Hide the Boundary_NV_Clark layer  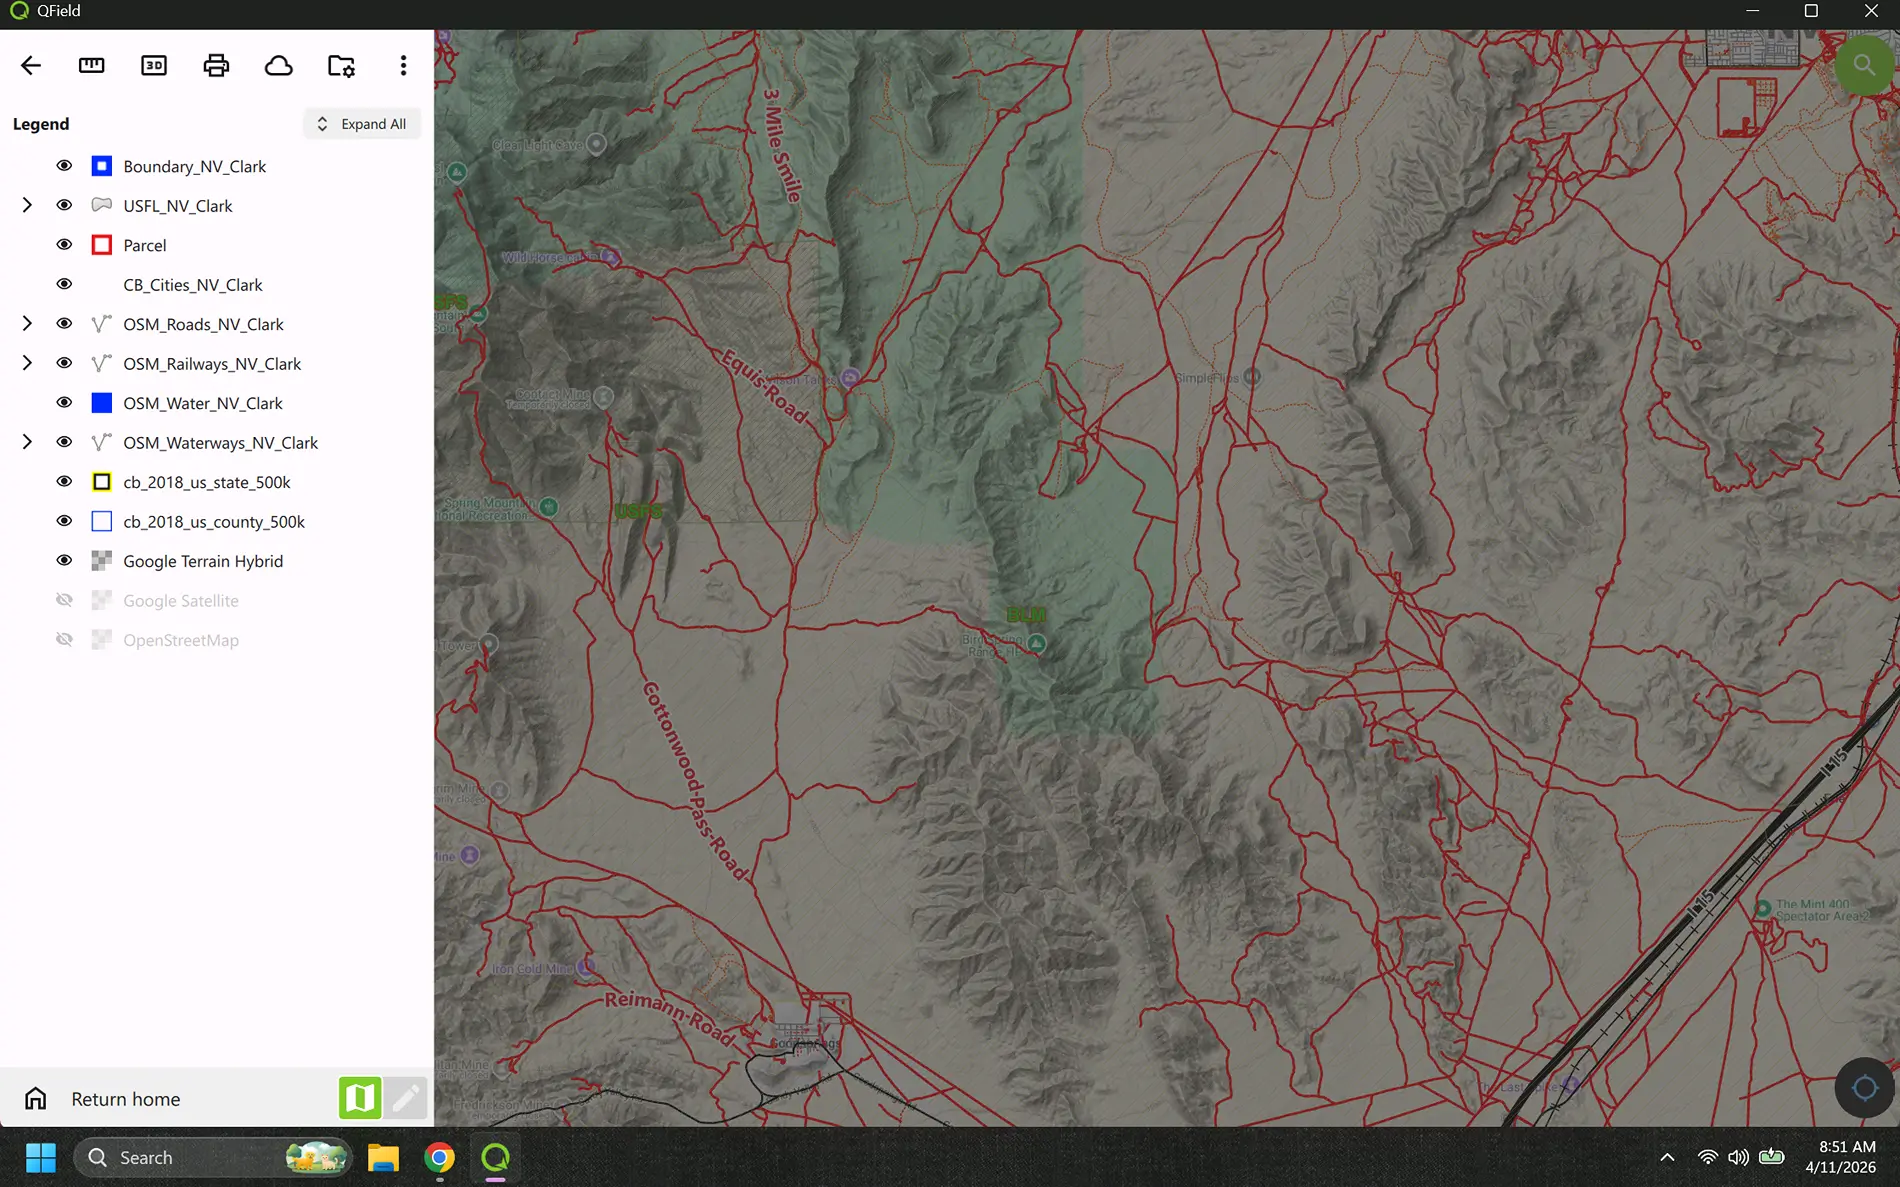(64, 166)
